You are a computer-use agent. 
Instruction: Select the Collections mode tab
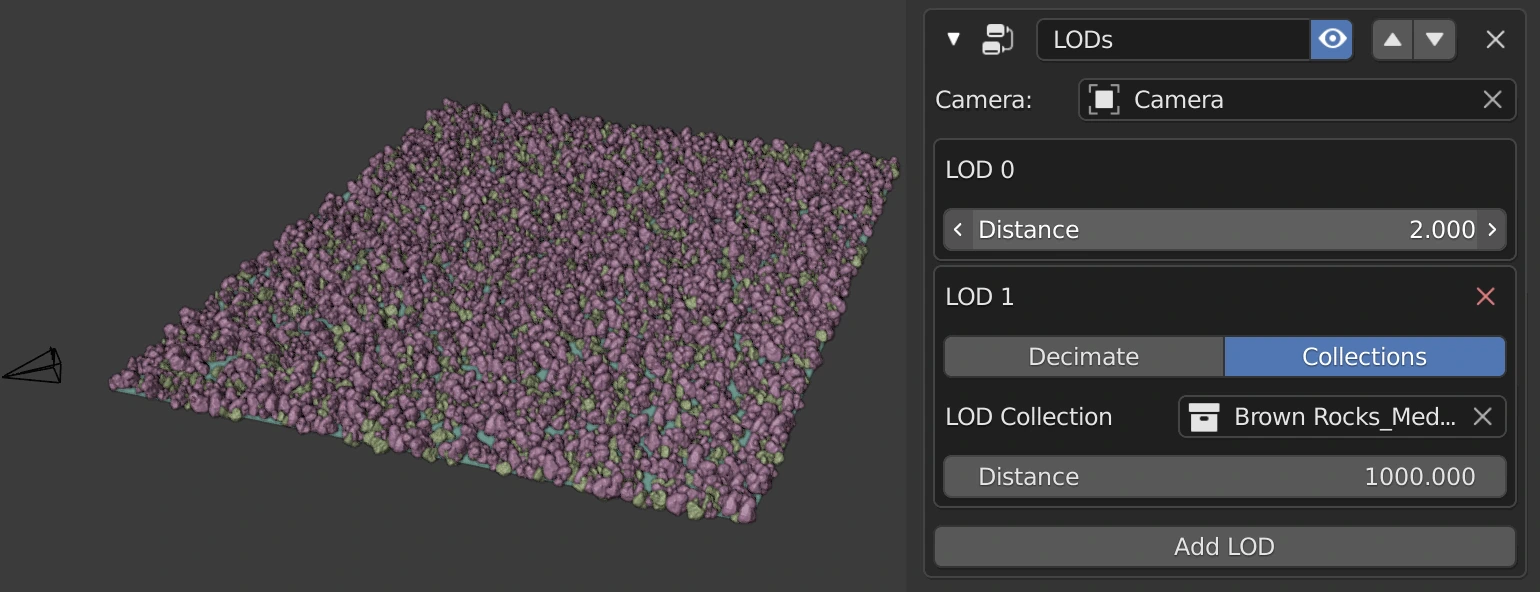coord(1364,357)
